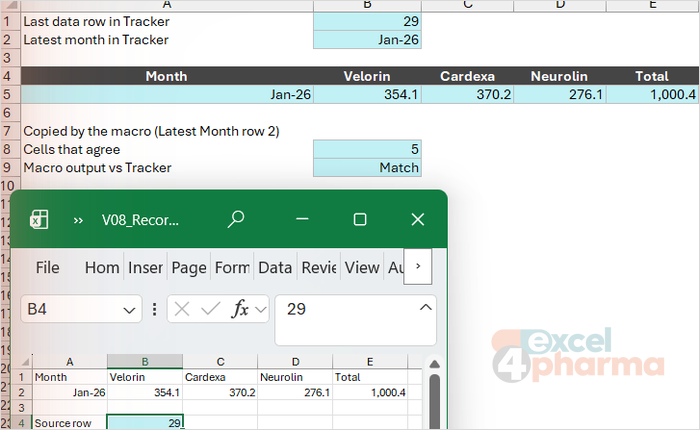Select Neurolin value 276.1 in background sheet

click(x=559, y=94)
